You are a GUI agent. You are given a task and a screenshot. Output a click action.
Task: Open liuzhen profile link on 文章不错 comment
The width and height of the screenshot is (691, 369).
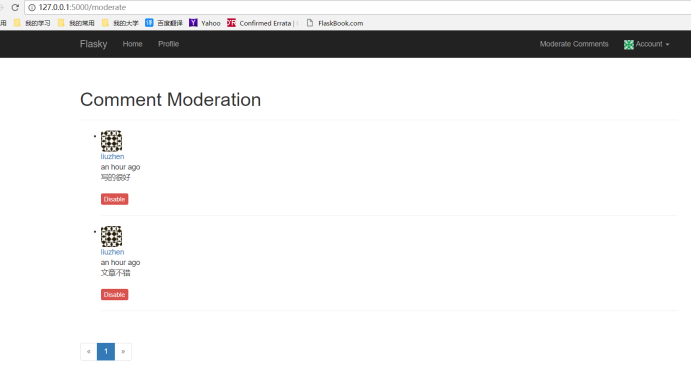[x=112, y=252]
